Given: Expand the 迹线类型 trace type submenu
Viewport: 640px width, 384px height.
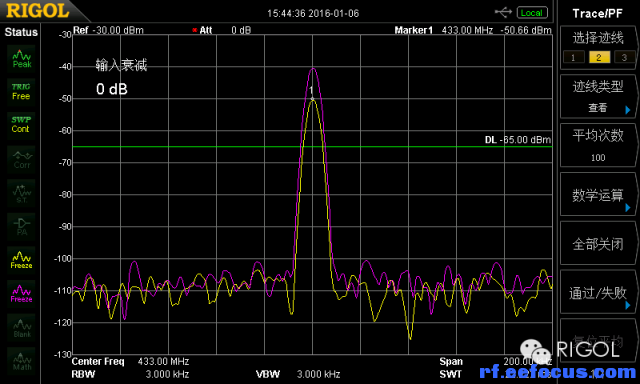Looking at the screenshot, I should (598, 97).
